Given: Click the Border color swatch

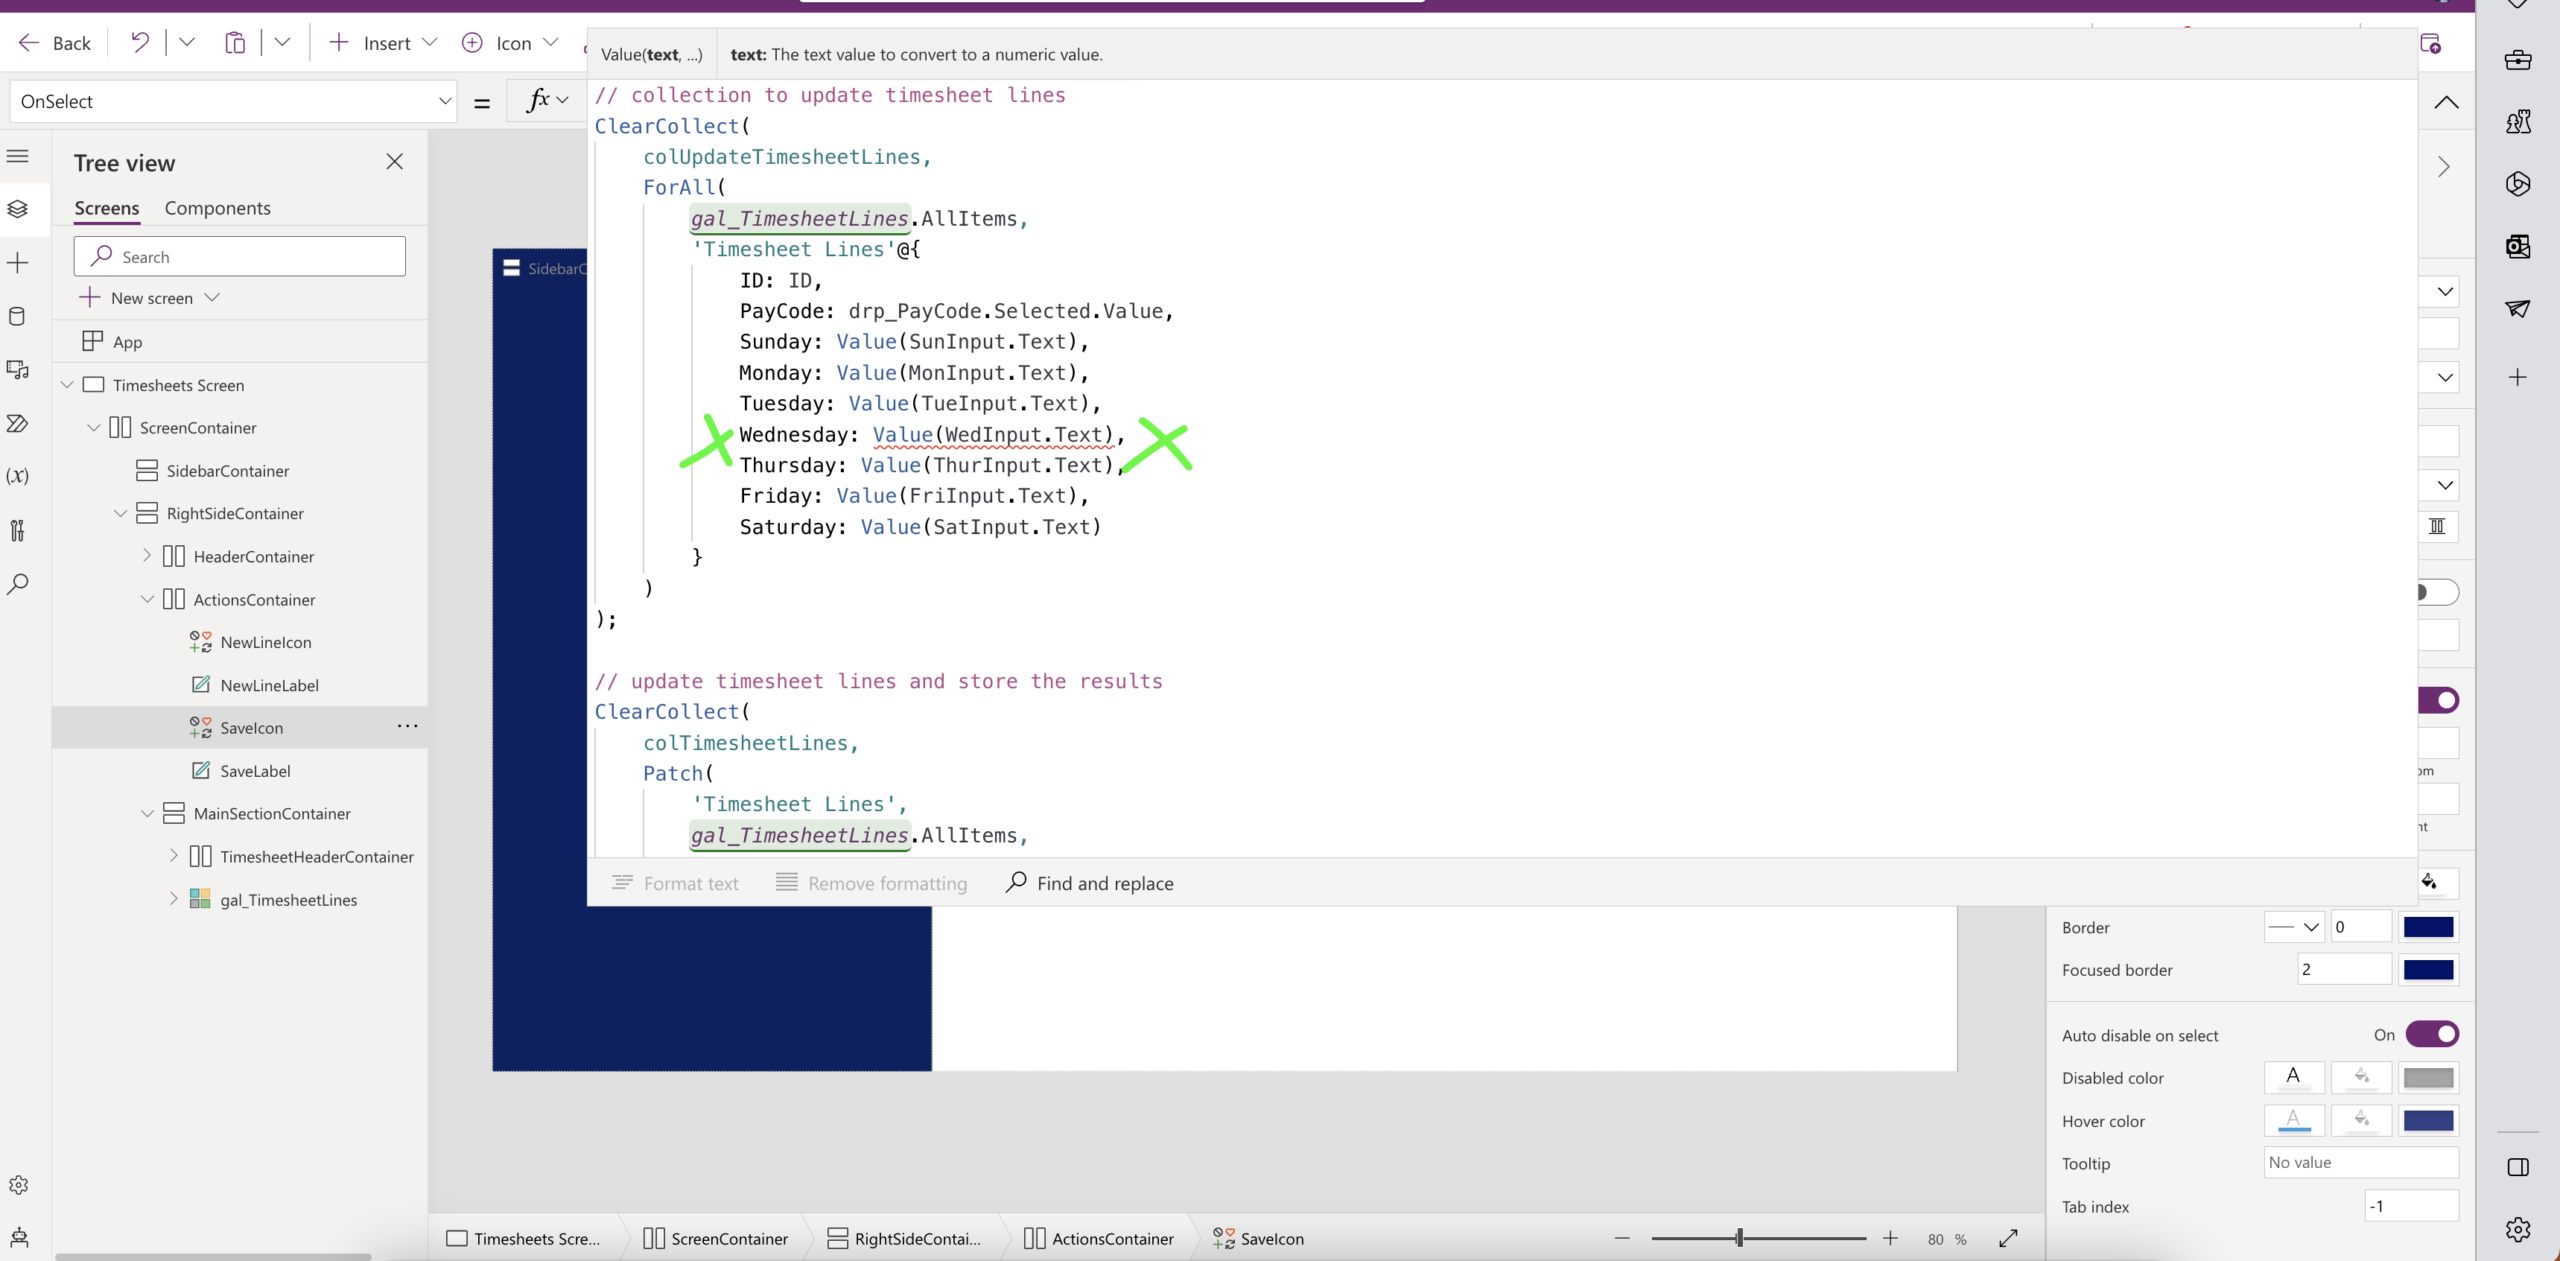Looking at the screenshot, I should pyautogui.click(x=2428, y=927).
